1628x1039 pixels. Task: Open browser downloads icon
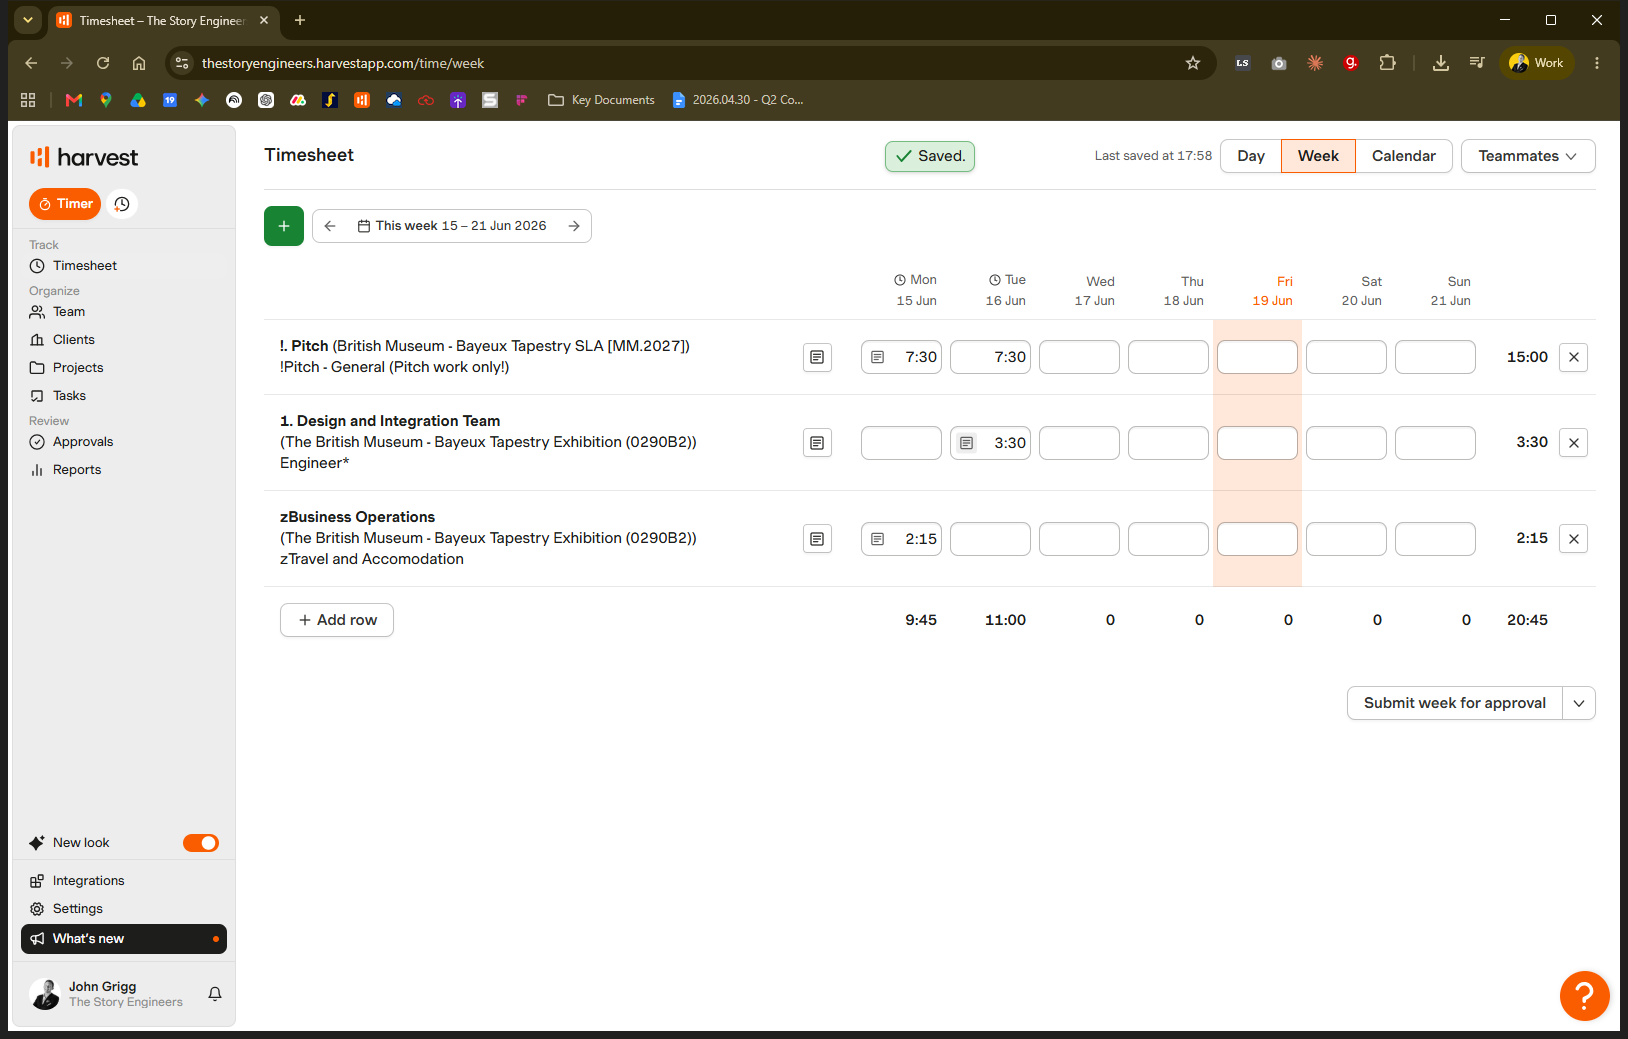click(1441, 63)
